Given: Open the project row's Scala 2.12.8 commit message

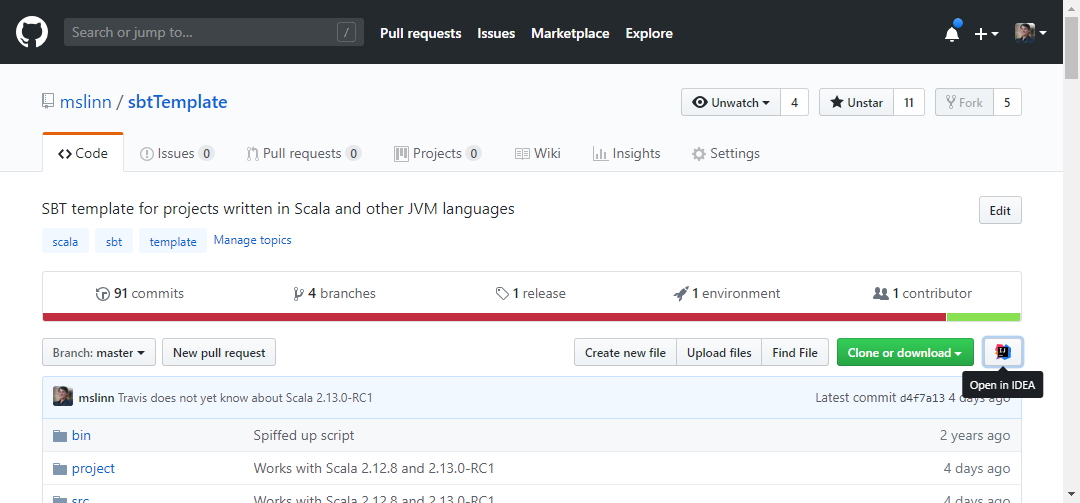Looking at the screenshot, I should (374, 469).
